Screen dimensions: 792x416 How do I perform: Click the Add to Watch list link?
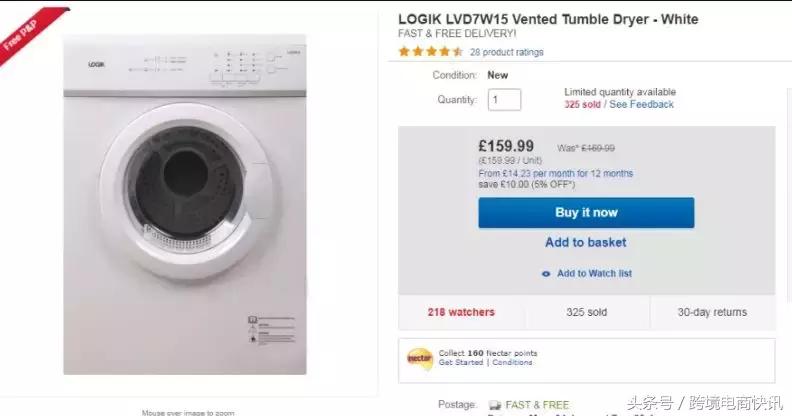pyautogui.click(x=594, y=274)
